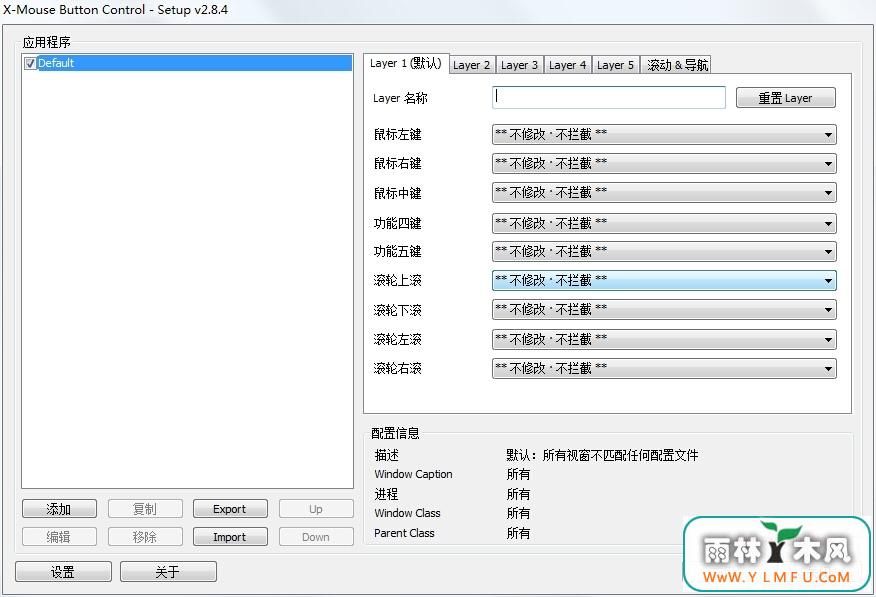Screen dimensions: 876x597
Task: Open 设置 settings button
Action: (63, 572)
